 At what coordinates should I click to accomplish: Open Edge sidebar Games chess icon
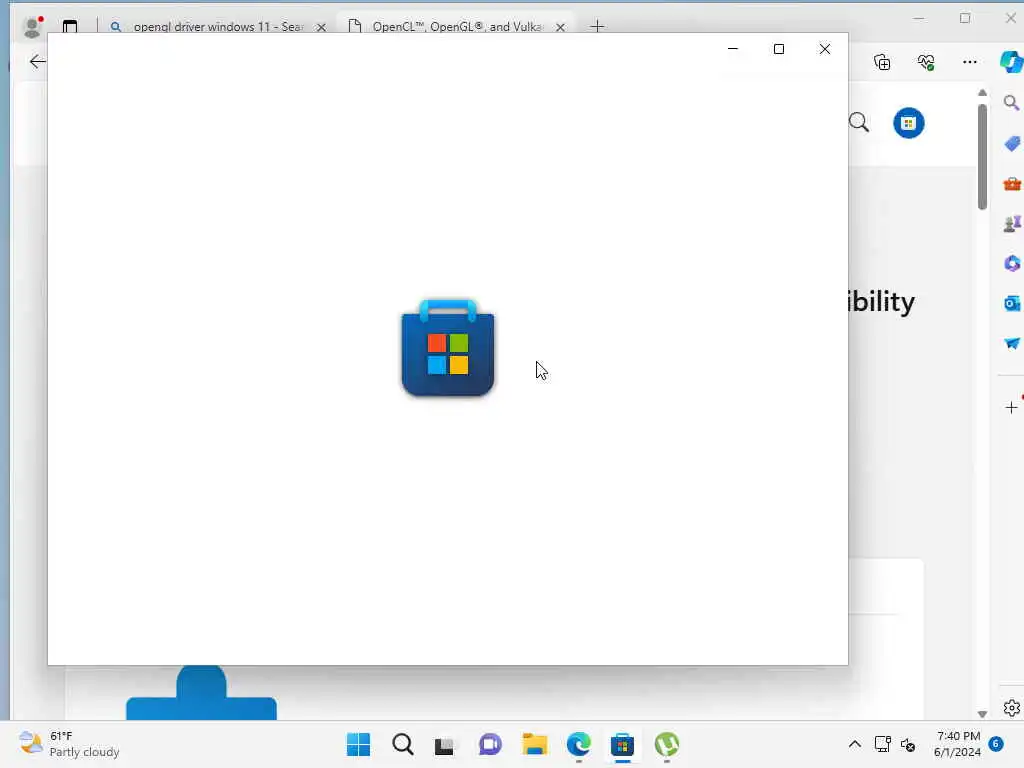coord(1012,224)
